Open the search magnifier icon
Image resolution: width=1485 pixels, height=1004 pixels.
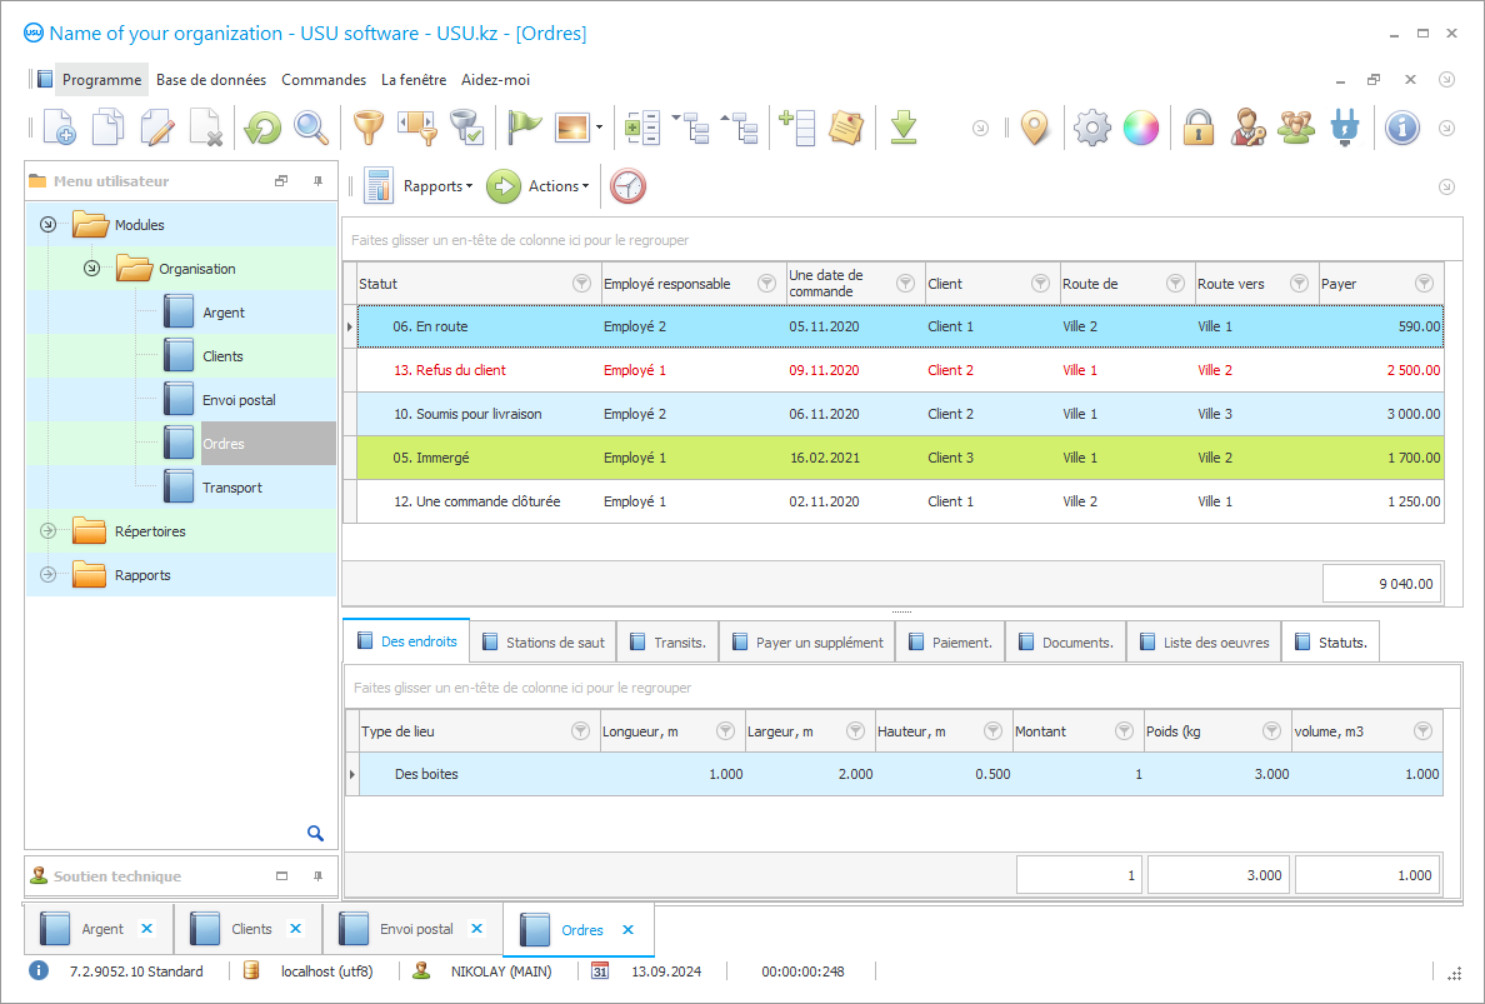pos(311,127)
